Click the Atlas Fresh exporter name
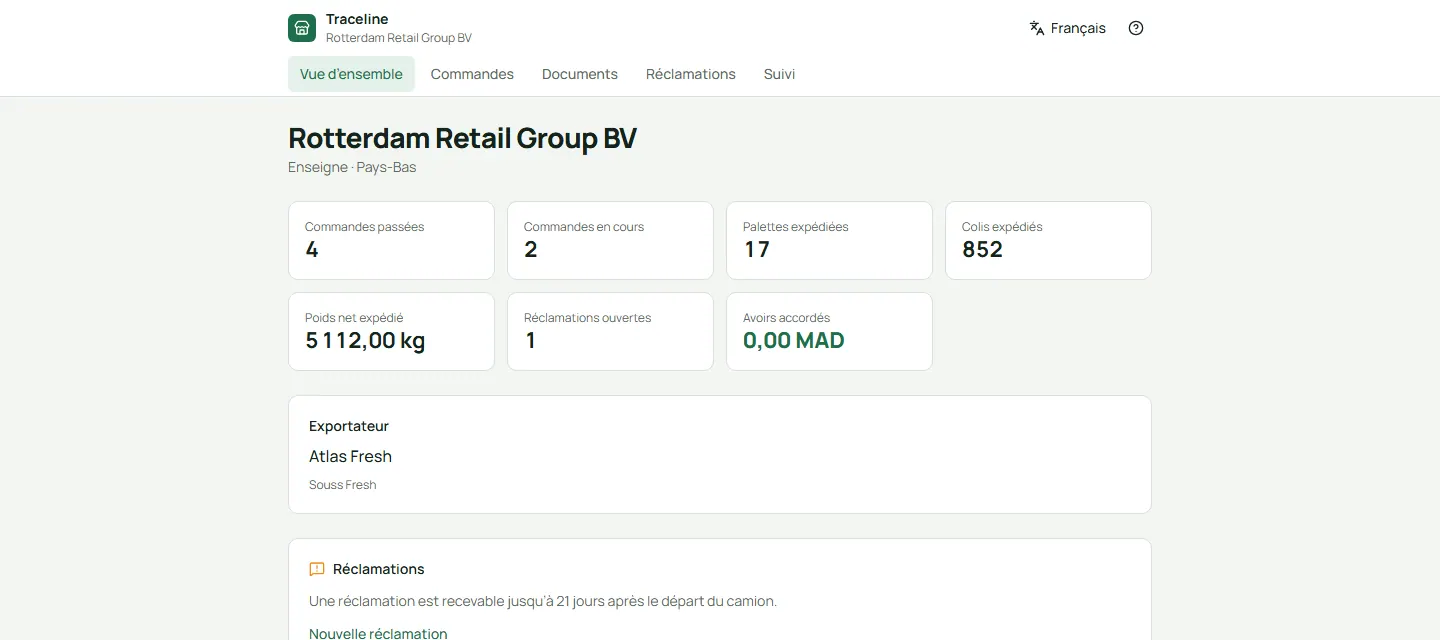This screenshot has width=1440, height=640. pyautogui.click(x=350, y=456)
